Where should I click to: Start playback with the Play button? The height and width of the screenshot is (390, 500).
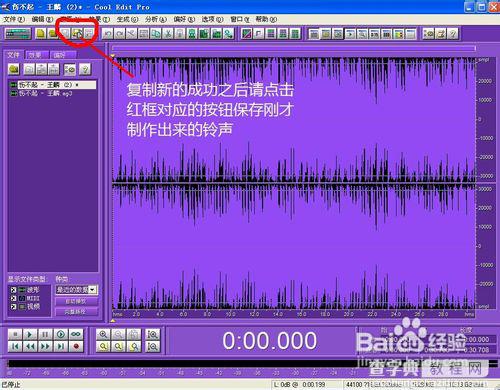click(30, 334)
